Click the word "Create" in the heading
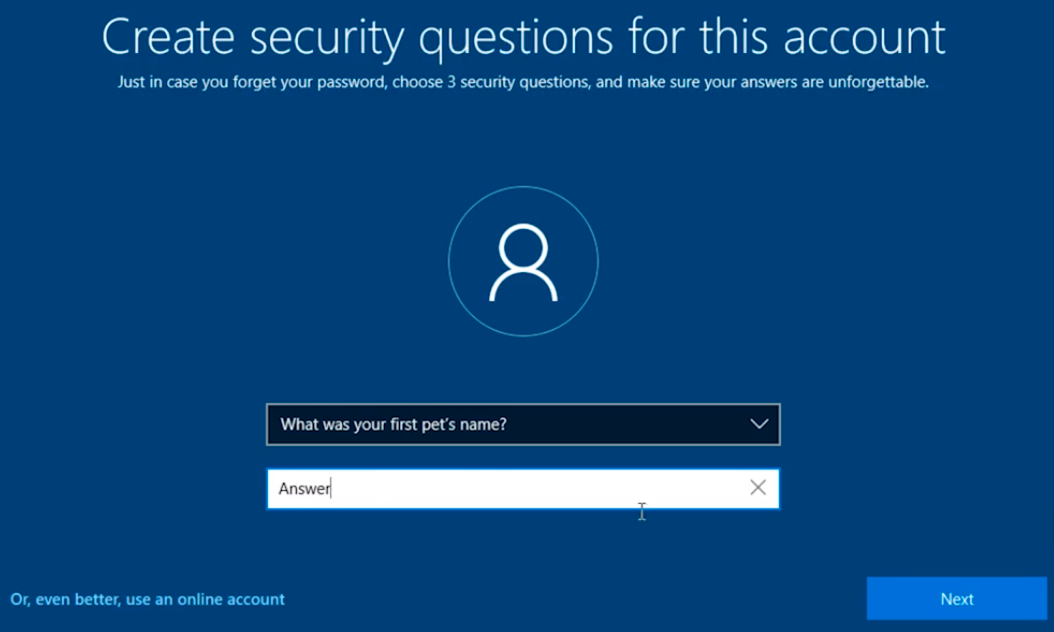 pyautogui.click(x=169, y=38)
